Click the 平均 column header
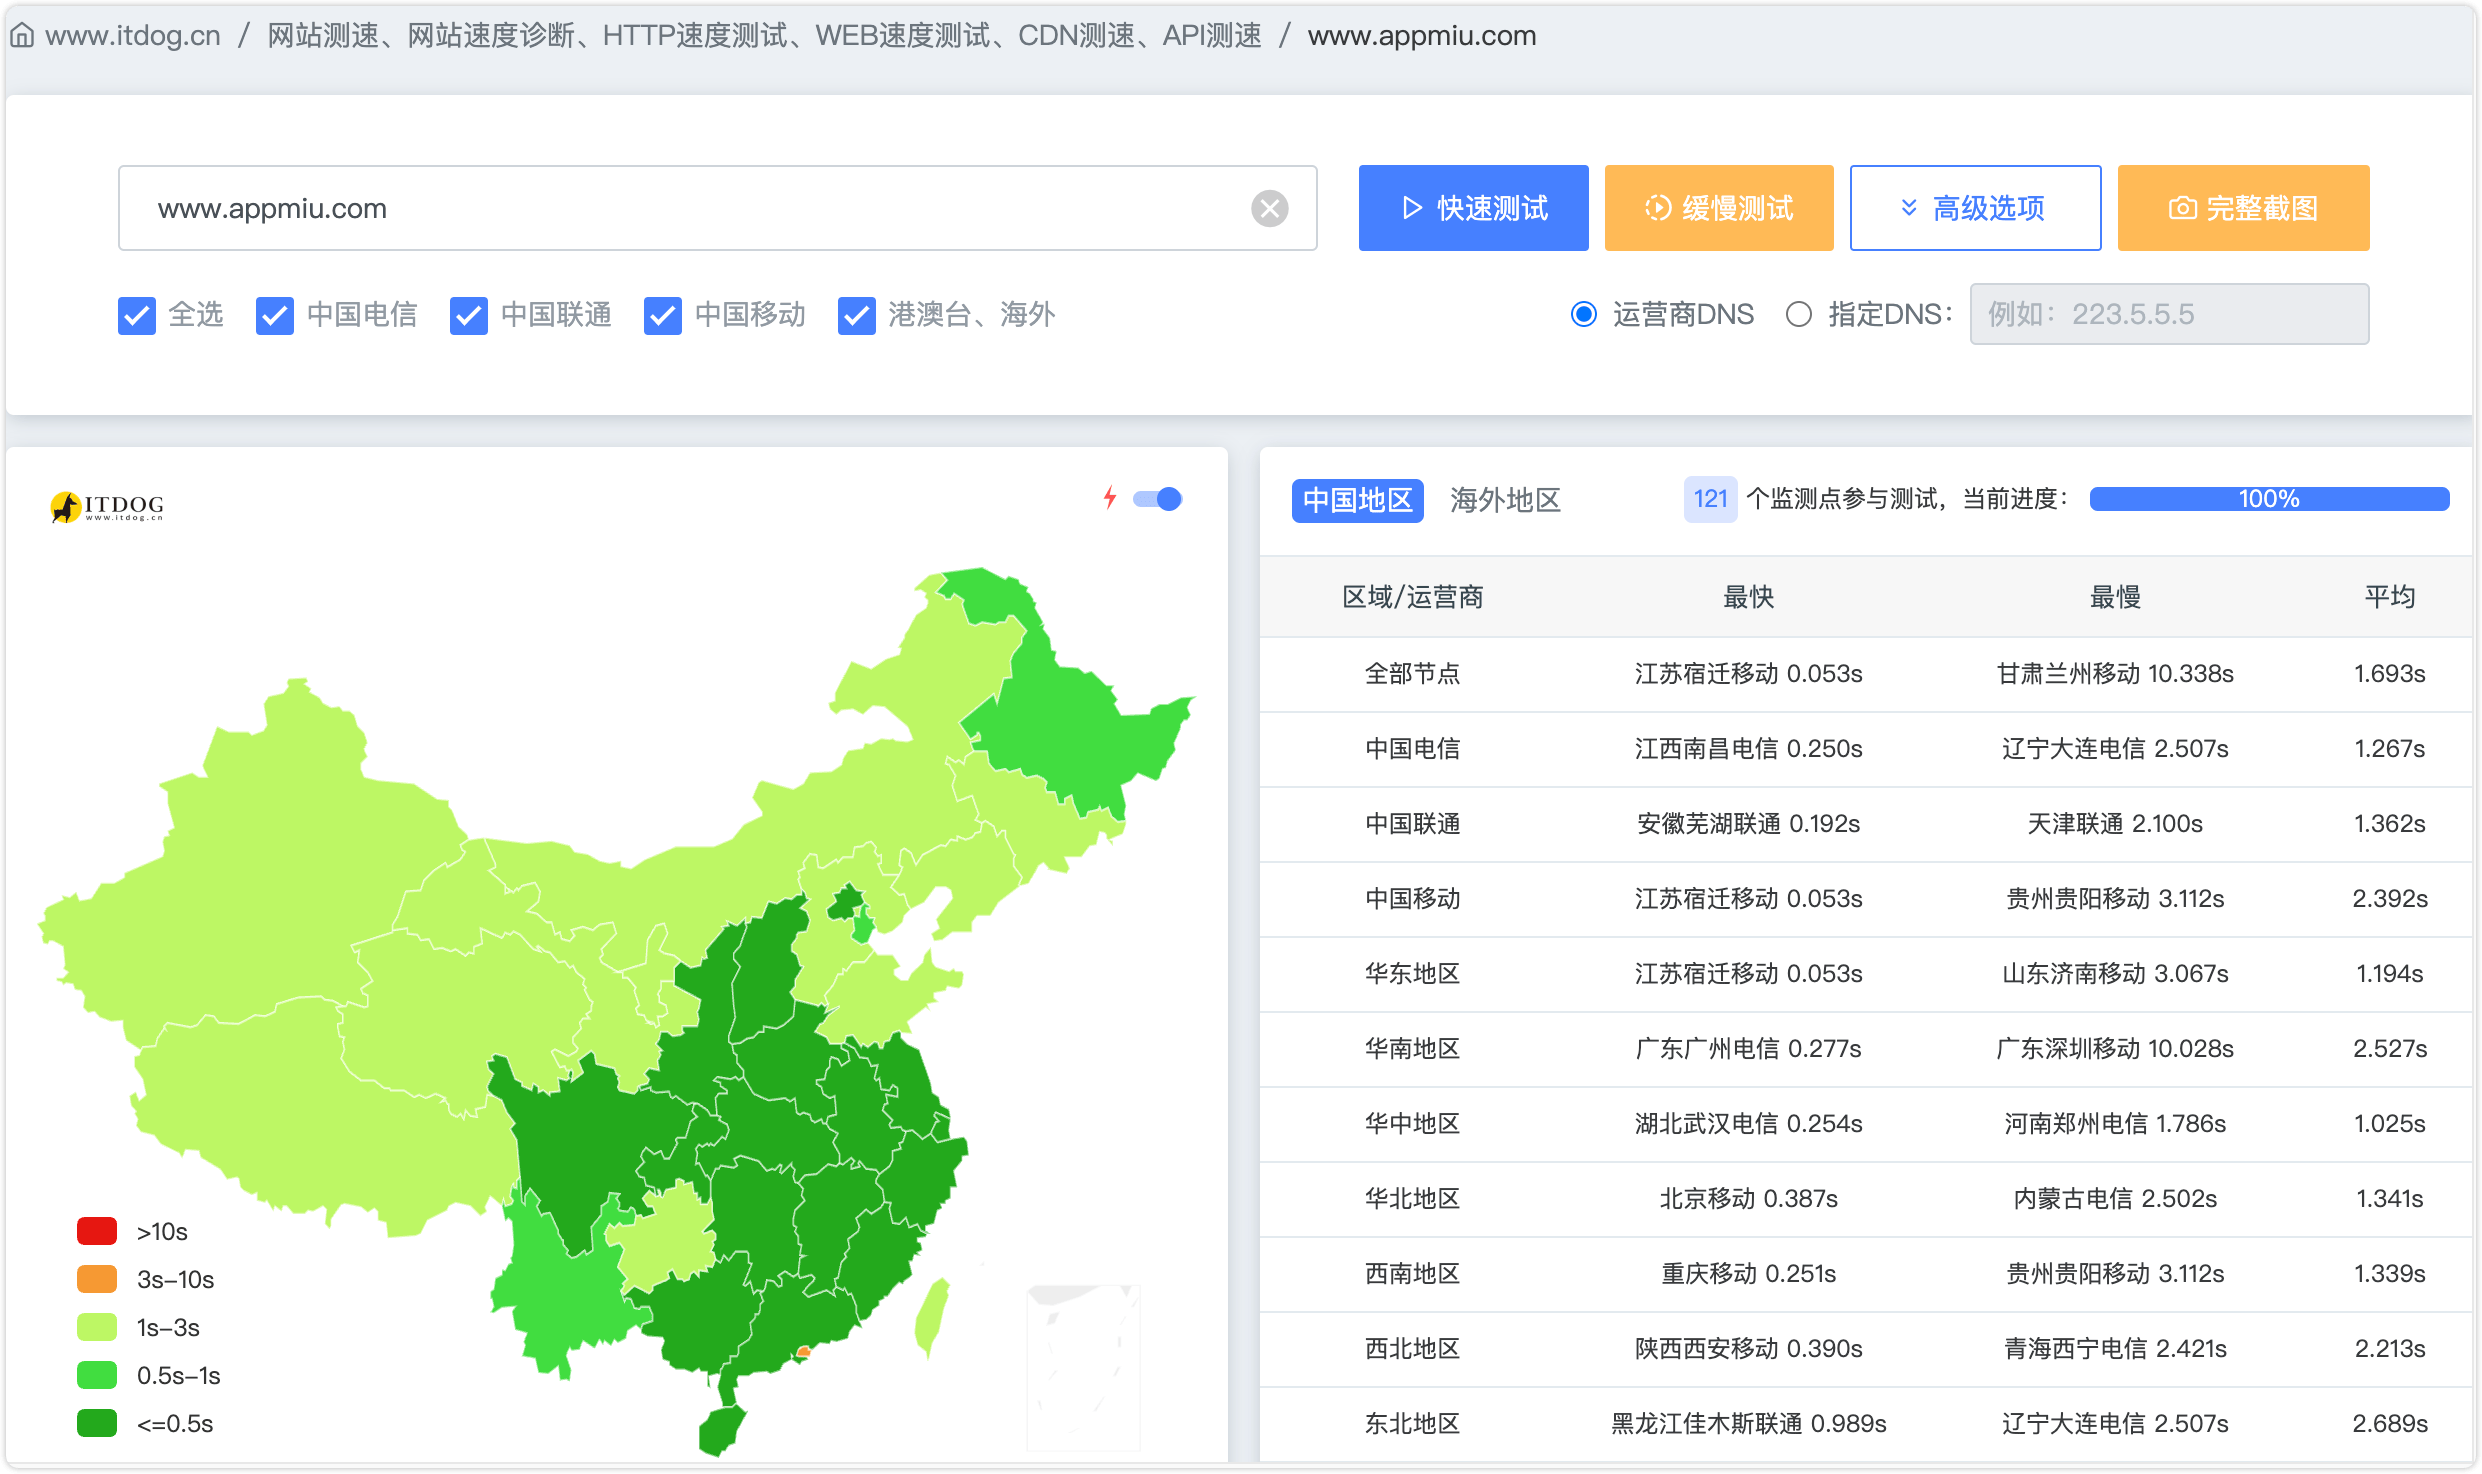2482x1474 pixels. (x=2389, y=597)
